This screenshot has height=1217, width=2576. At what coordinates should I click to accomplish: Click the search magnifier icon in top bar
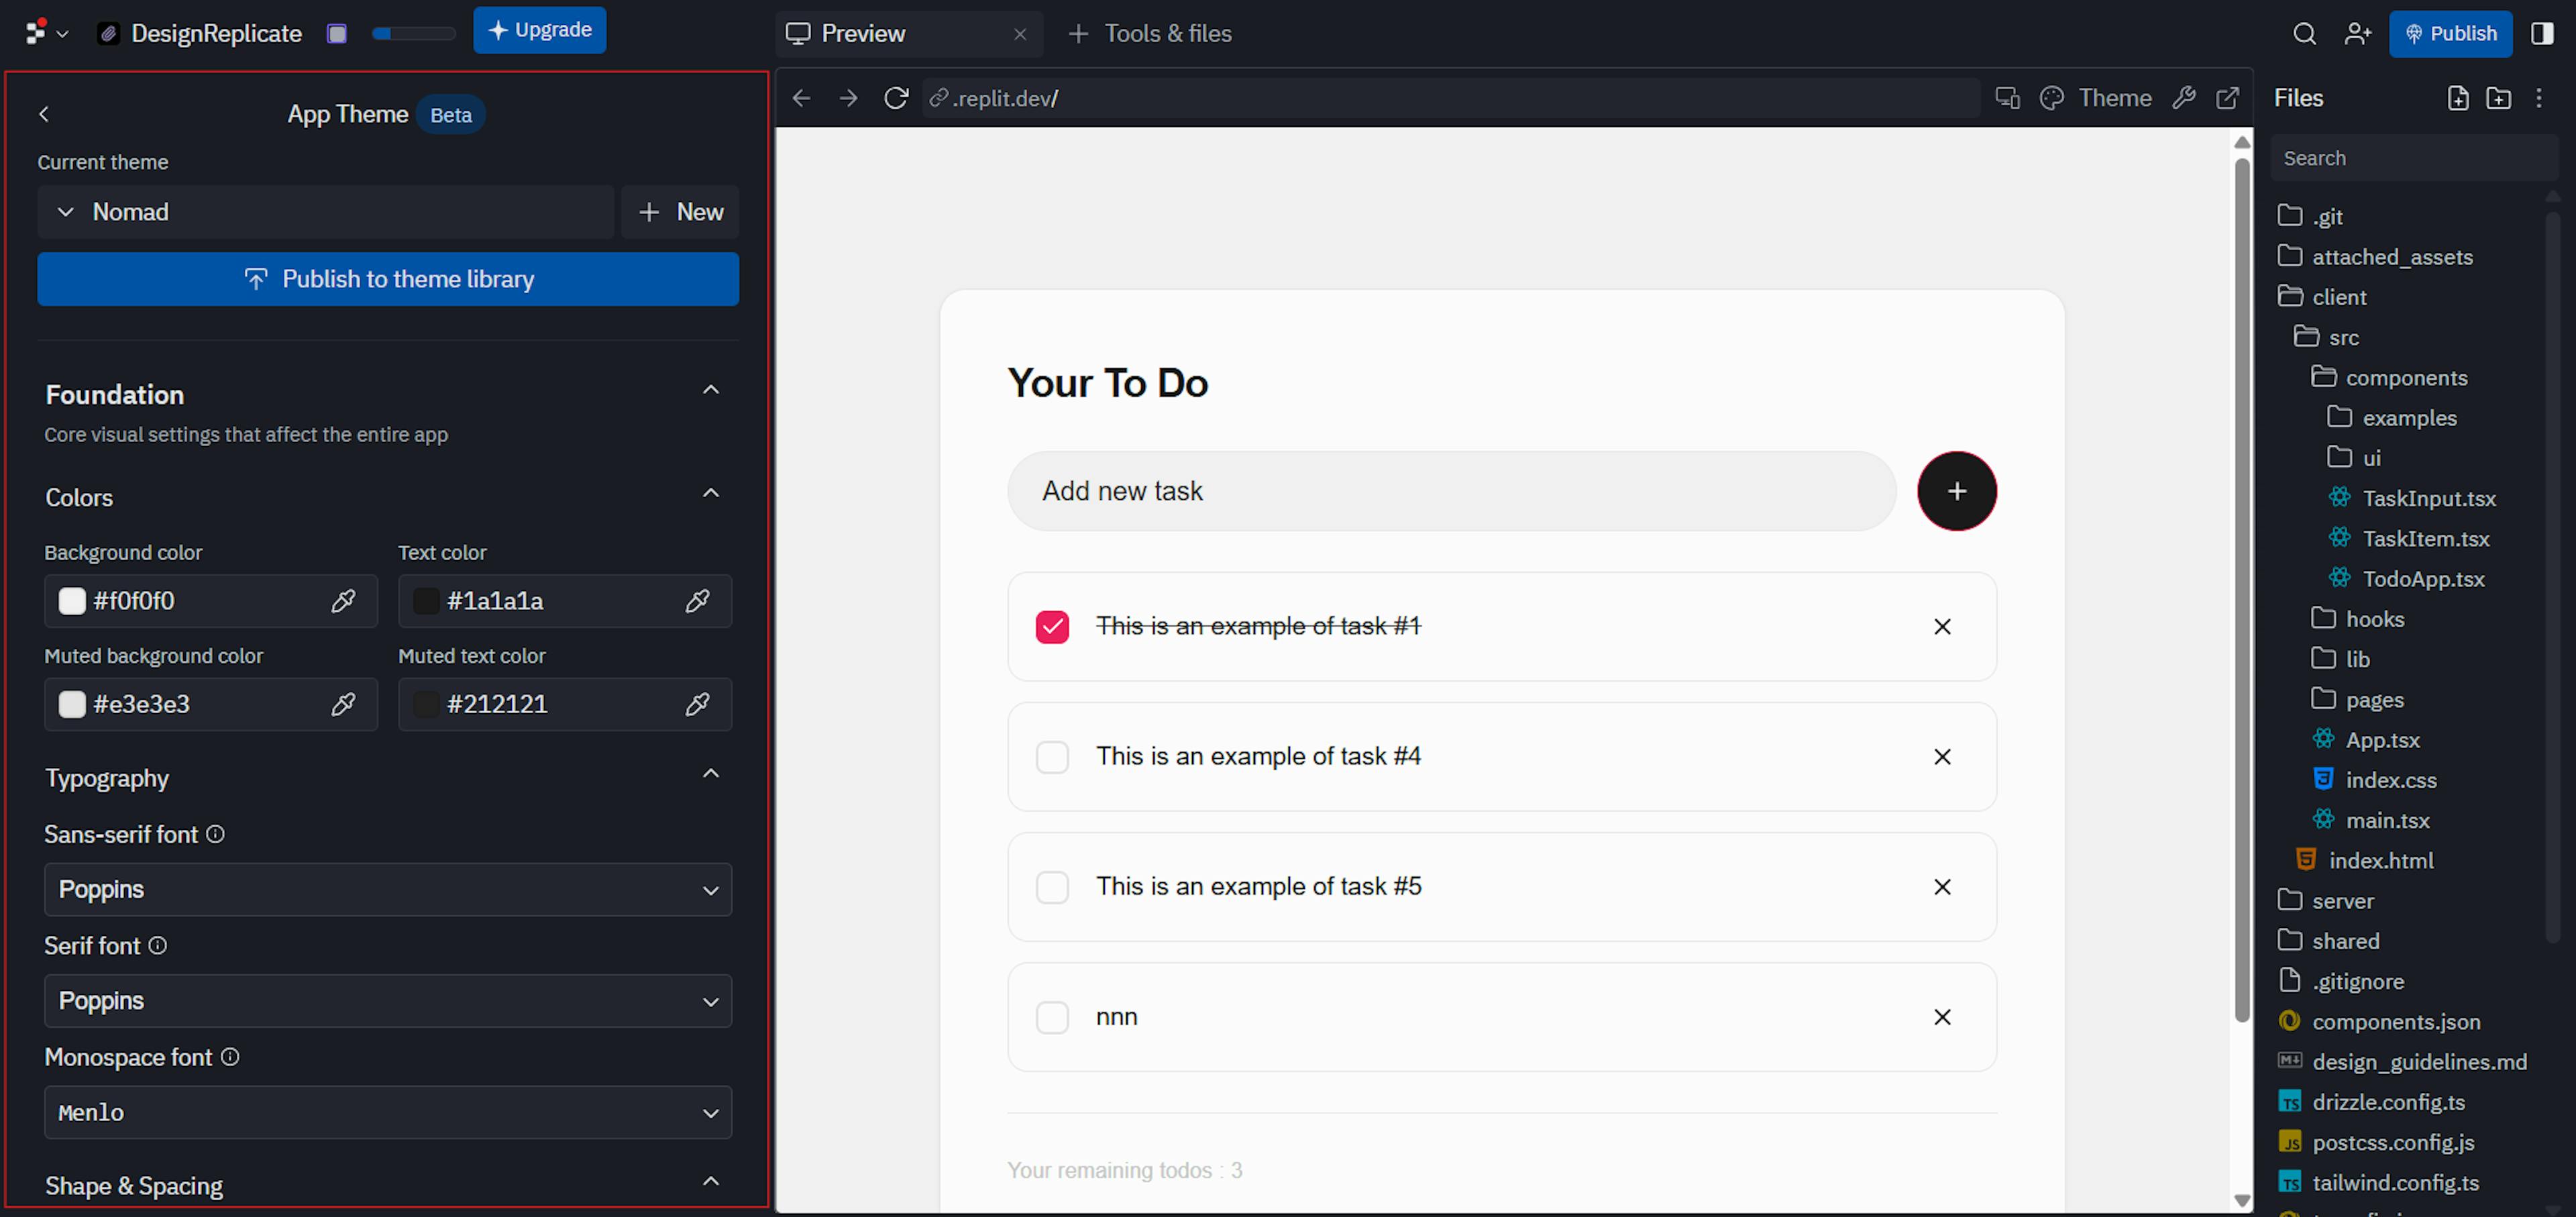coord(2304,34)
